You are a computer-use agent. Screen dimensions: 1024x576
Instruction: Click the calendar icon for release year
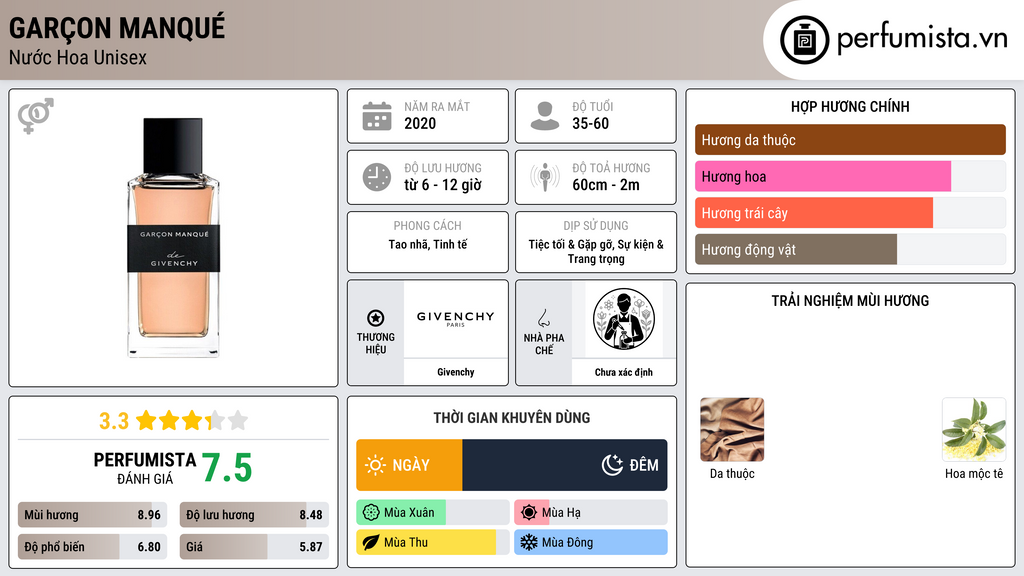[377, 116]
